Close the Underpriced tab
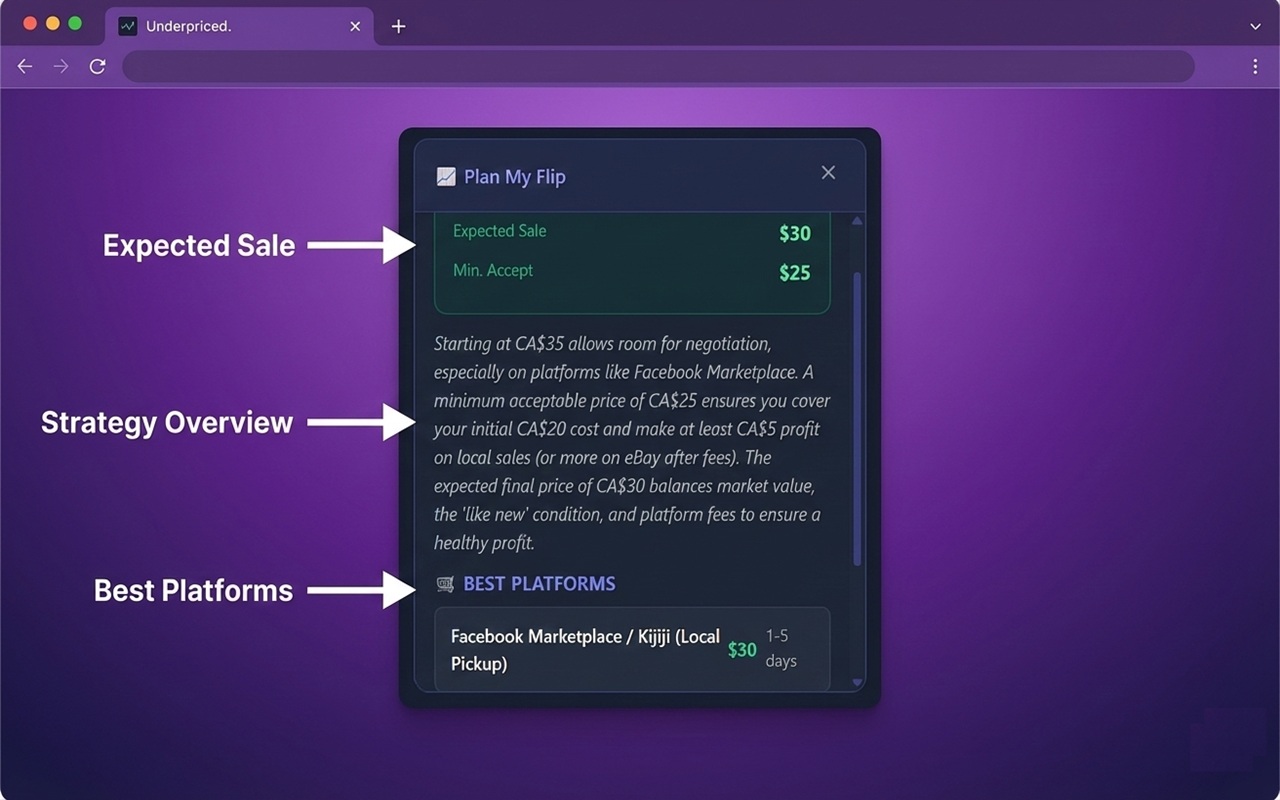This screenshot has width=1280, height=800. click(355, 27)
